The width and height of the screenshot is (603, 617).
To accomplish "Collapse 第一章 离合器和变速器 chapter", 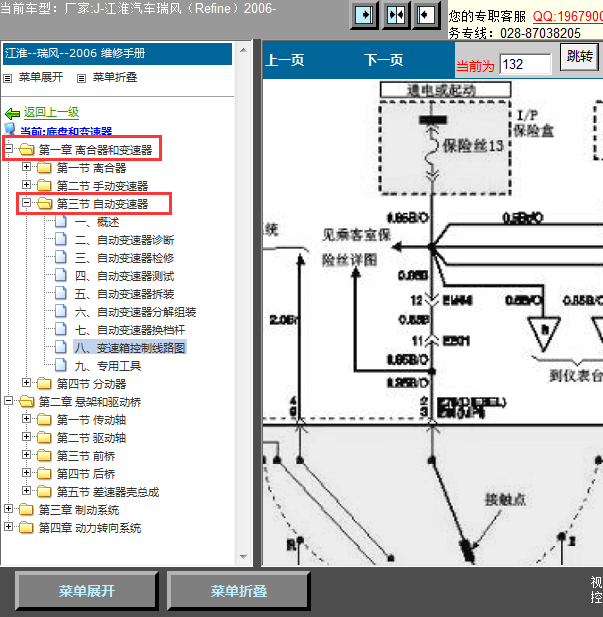I will tap(9, 149).
